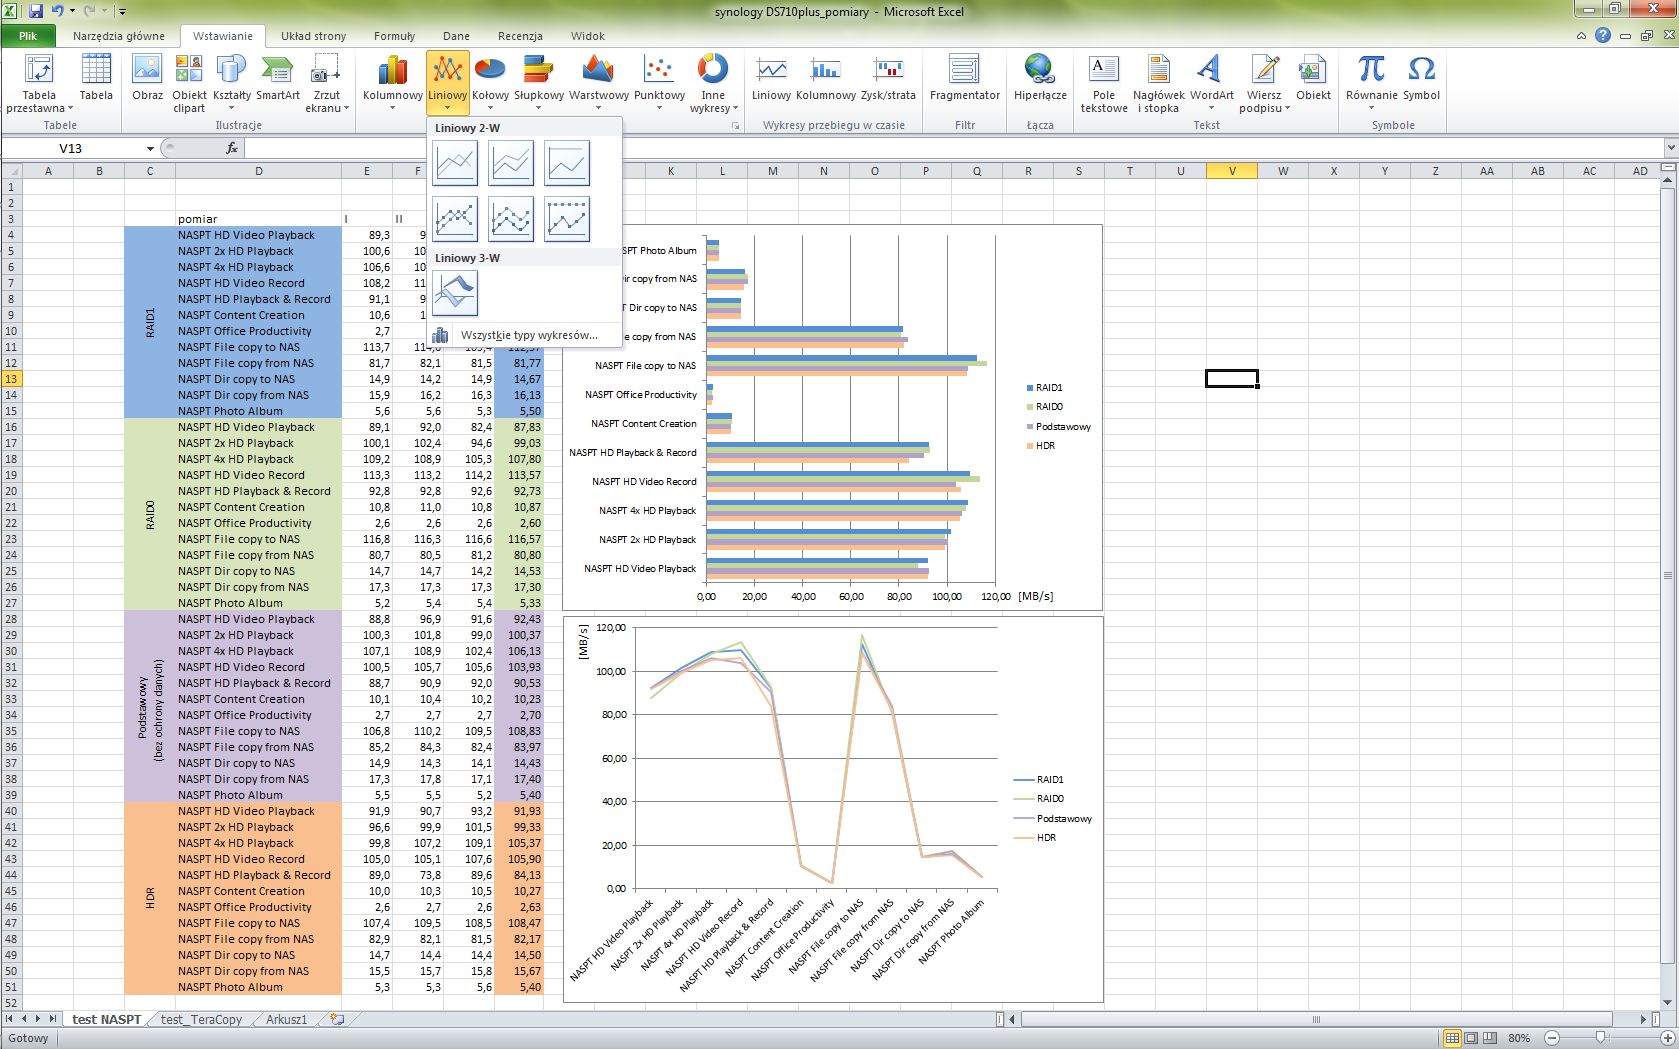Switch to Układ strony ribbon tab
Image resolution: width=1679 pixels, height=1049 pixels.
(313, 36)
